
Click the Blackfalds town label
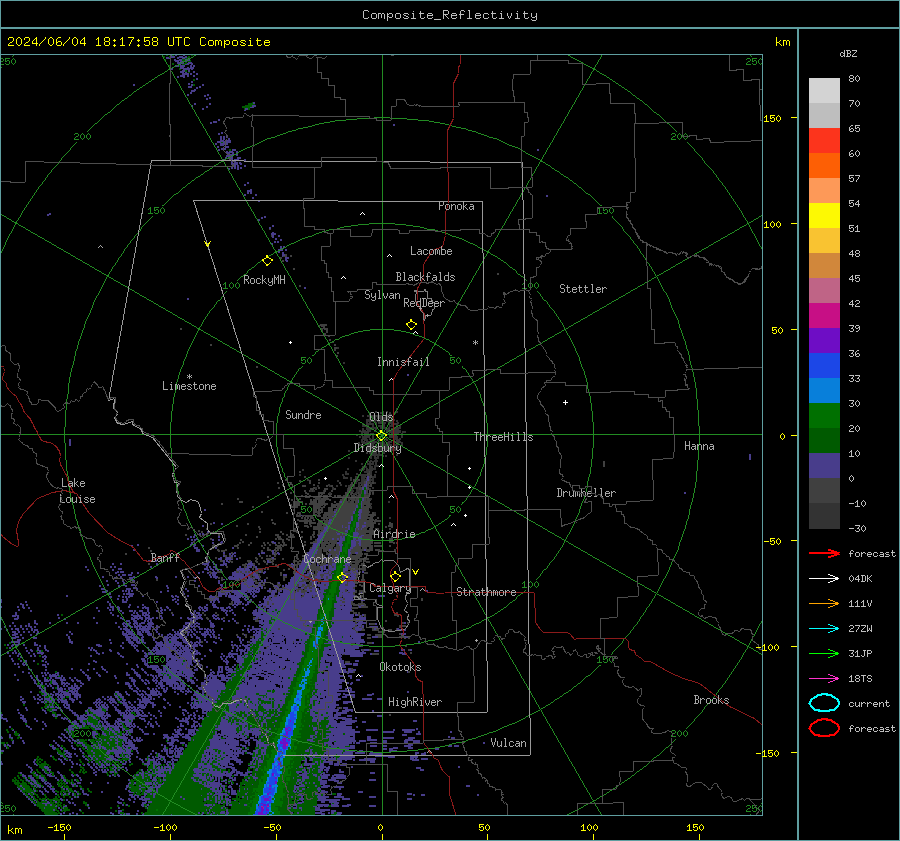(425, 277)
